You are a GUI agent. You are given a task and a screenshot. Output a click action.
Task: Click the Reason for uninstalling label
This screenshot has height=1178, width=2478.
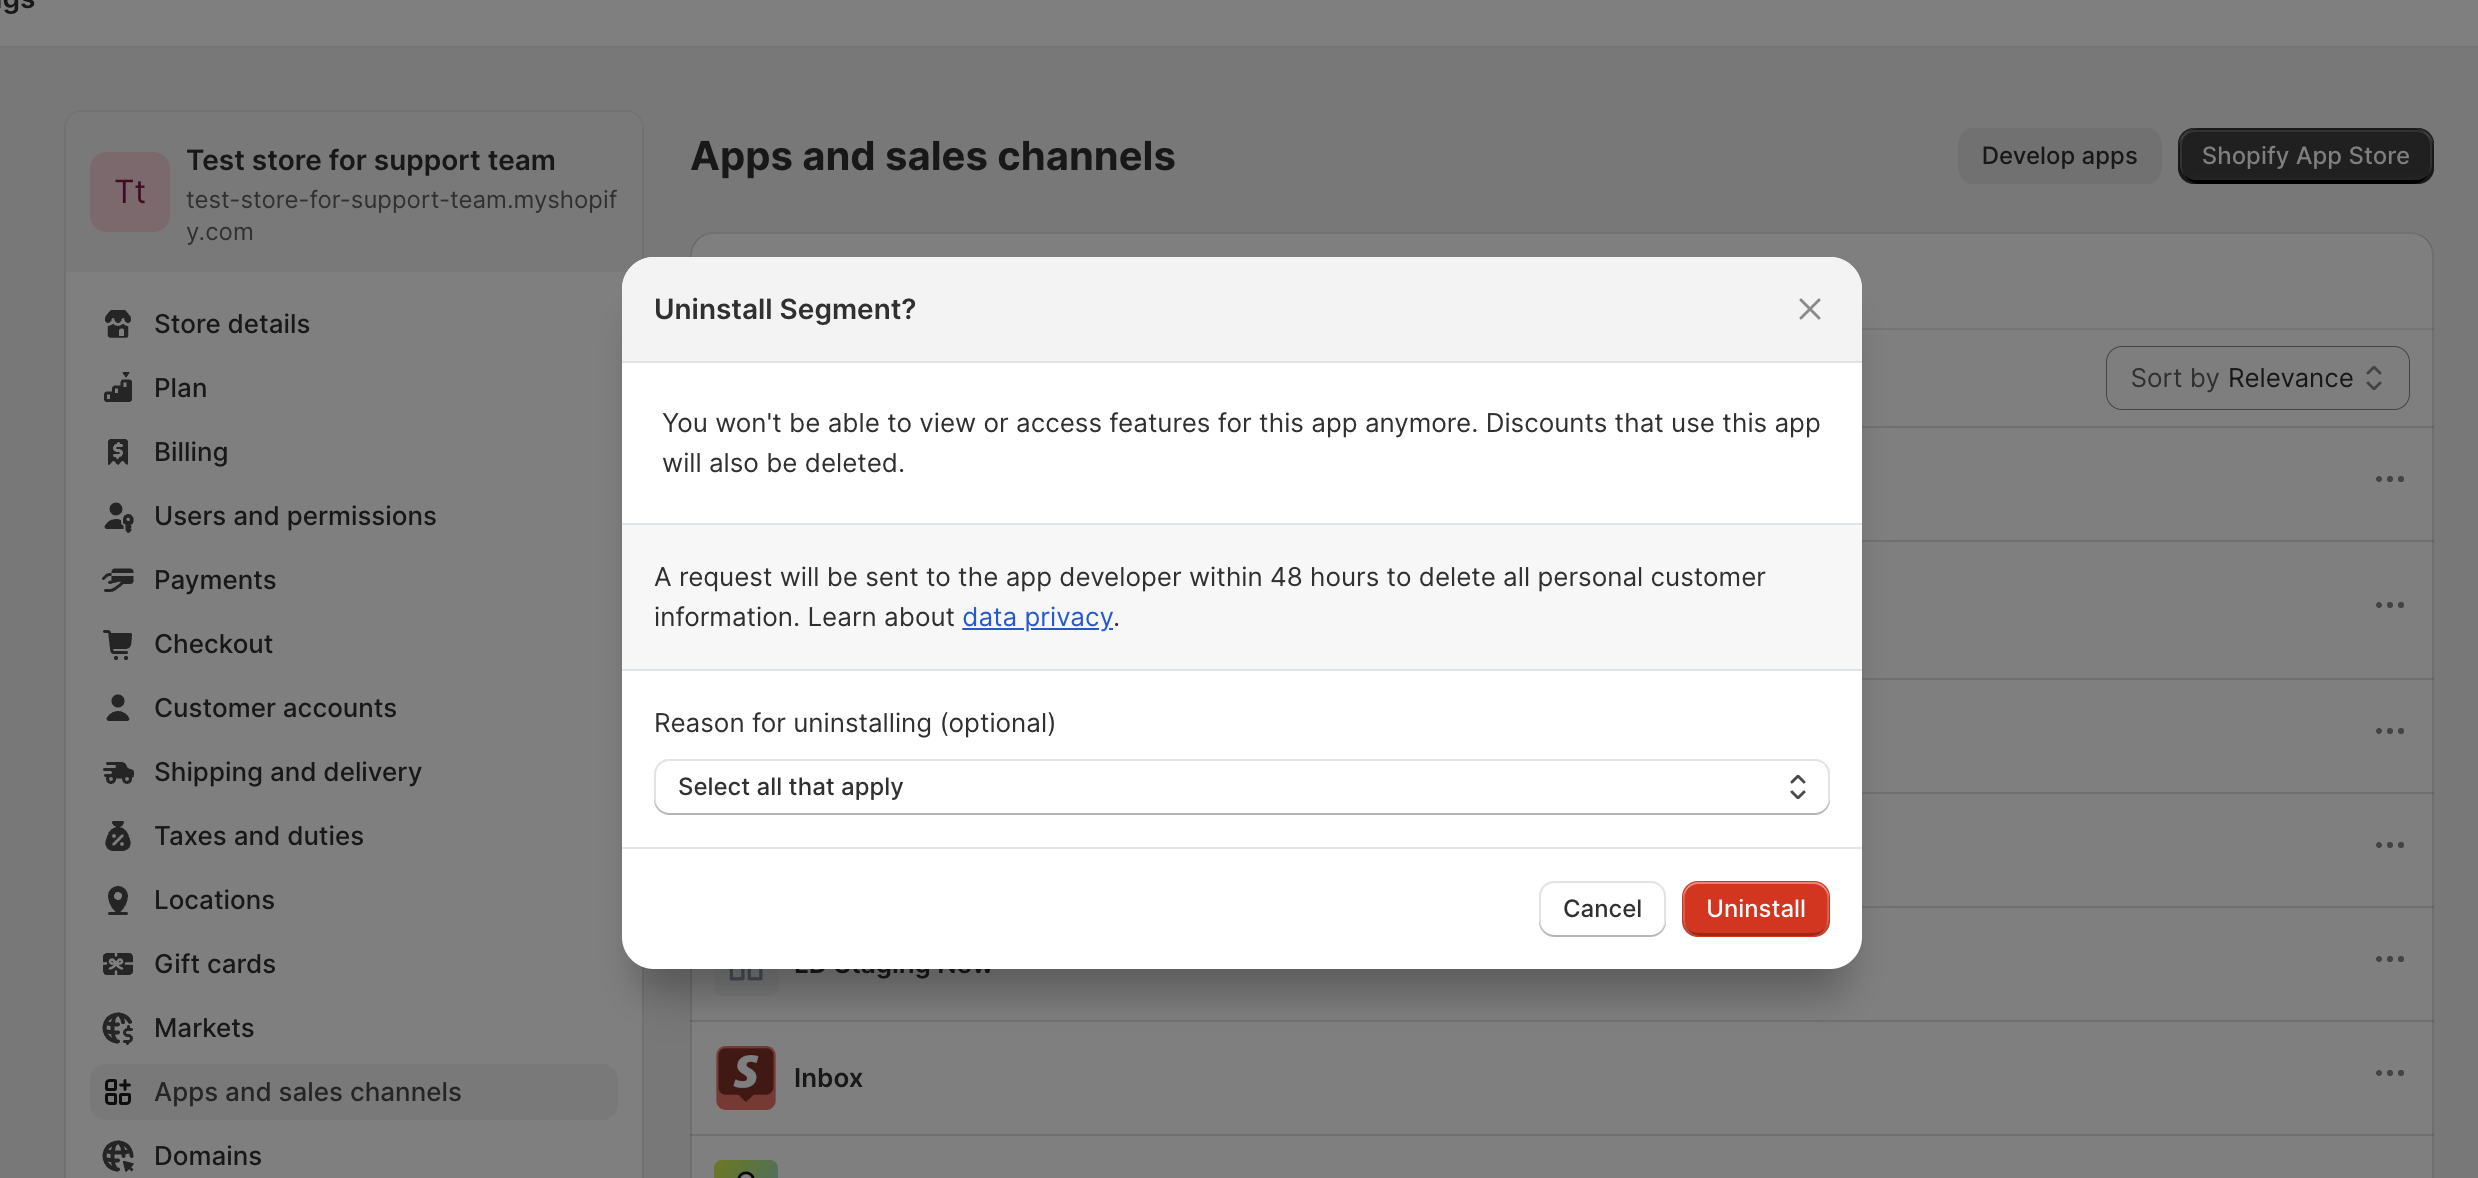pyautogui.click(x=855, y=723)
